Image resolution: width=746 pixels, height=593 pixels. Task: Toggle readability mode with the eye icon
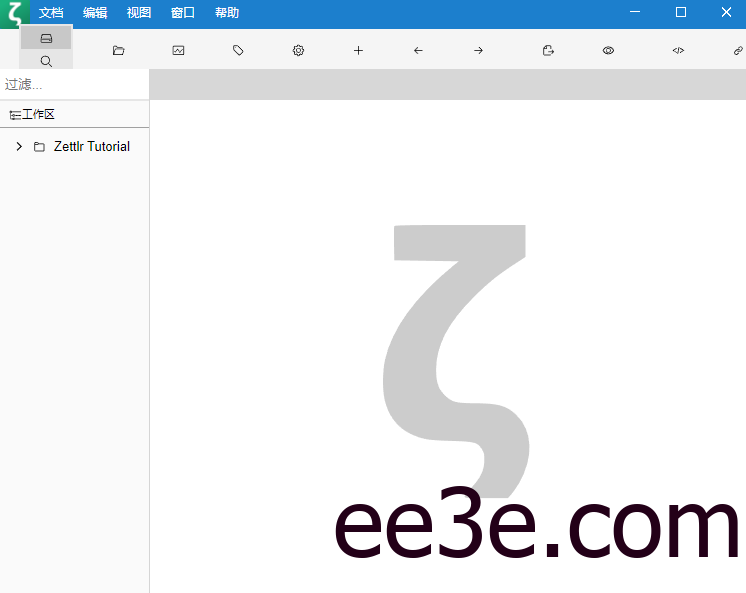coord(608,50)
